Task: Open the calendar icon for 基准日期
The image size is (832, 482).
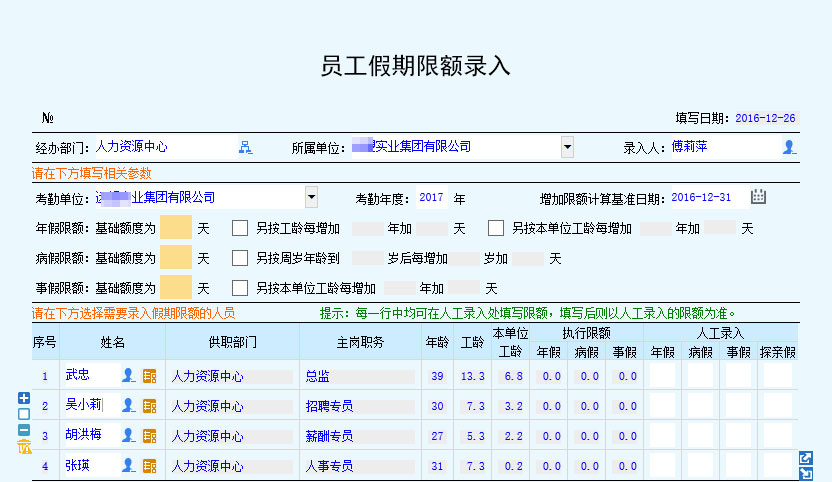Action: point(758,197)
